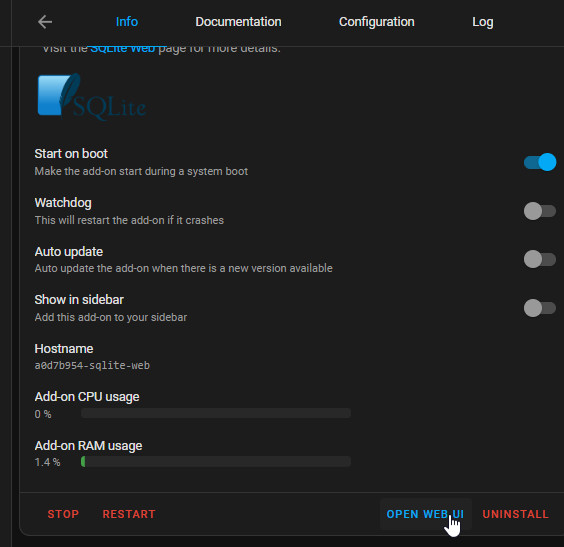564x547 pixels.
Task: Switch to the Info tab
Action: pyautogui.click(x=127, y=22)
